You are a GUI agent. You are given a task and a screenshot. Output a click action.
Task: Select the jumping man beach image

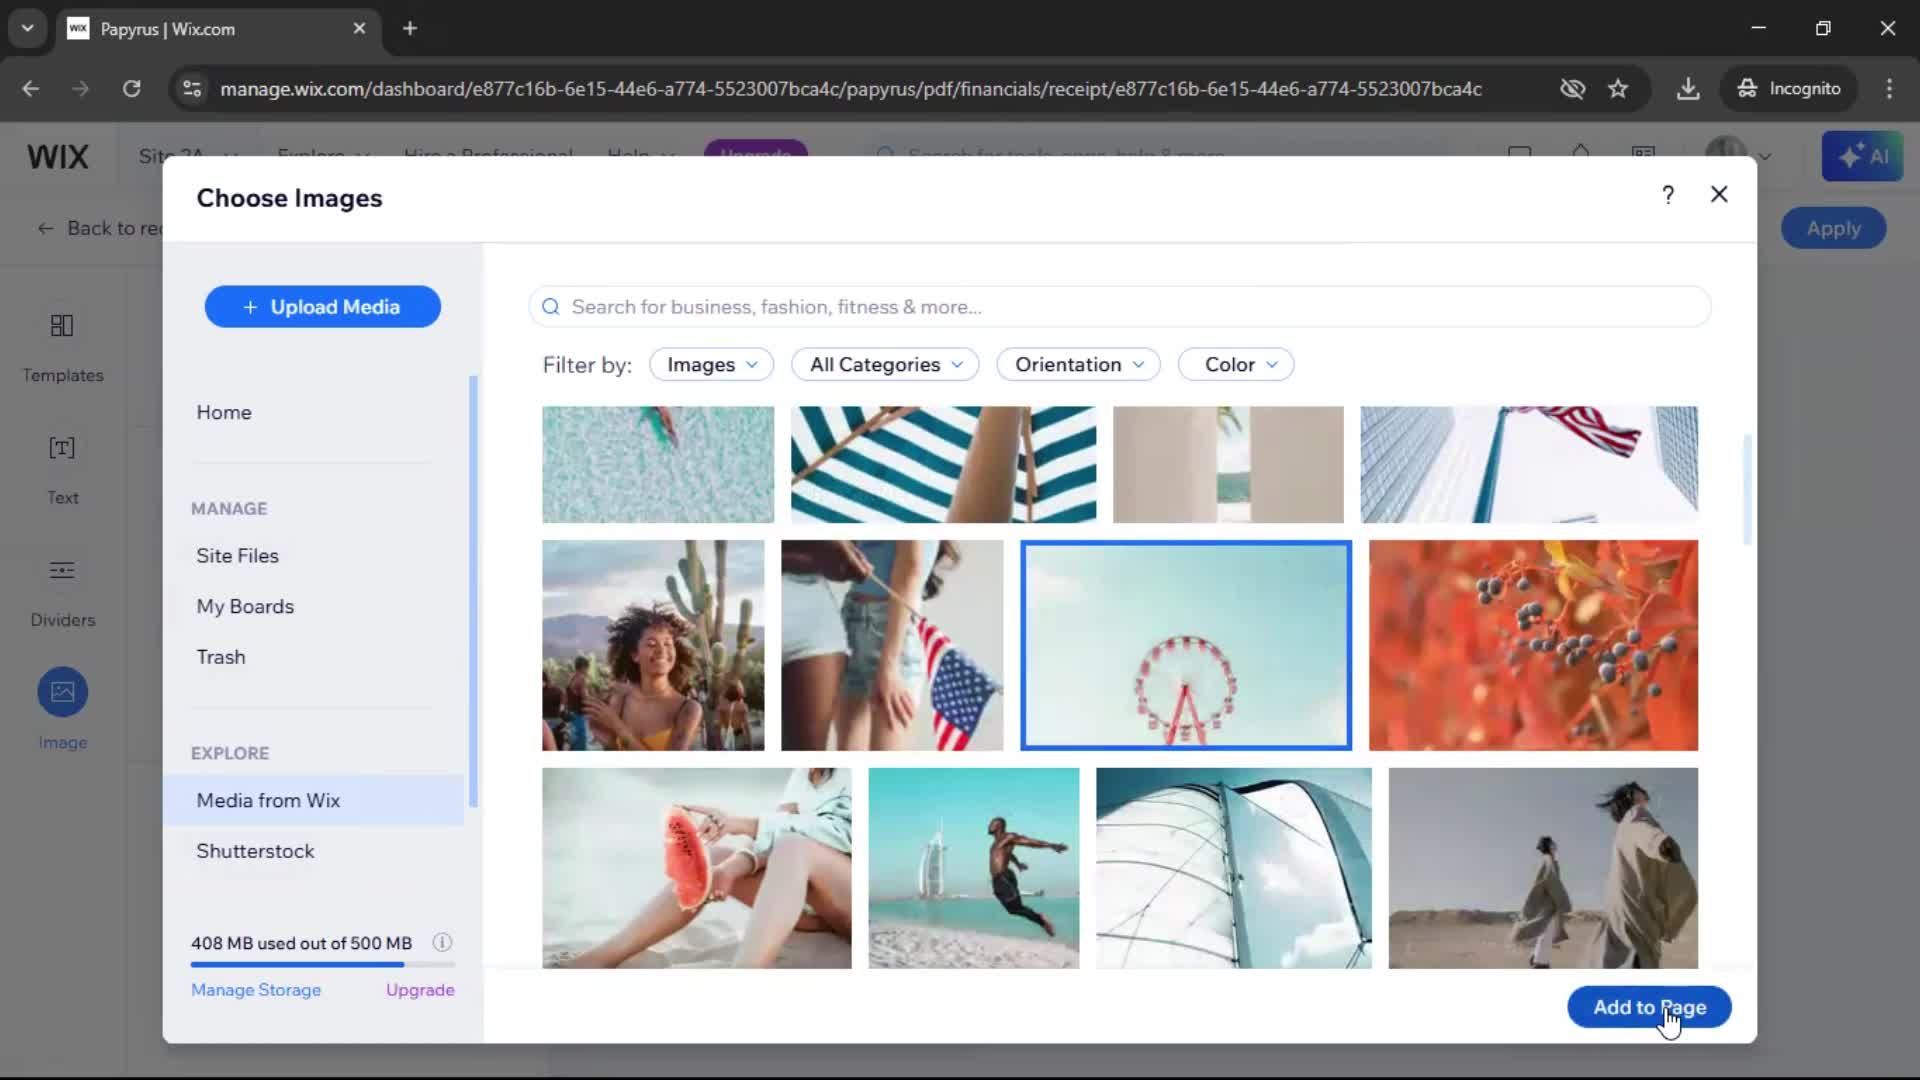point(974,868)
